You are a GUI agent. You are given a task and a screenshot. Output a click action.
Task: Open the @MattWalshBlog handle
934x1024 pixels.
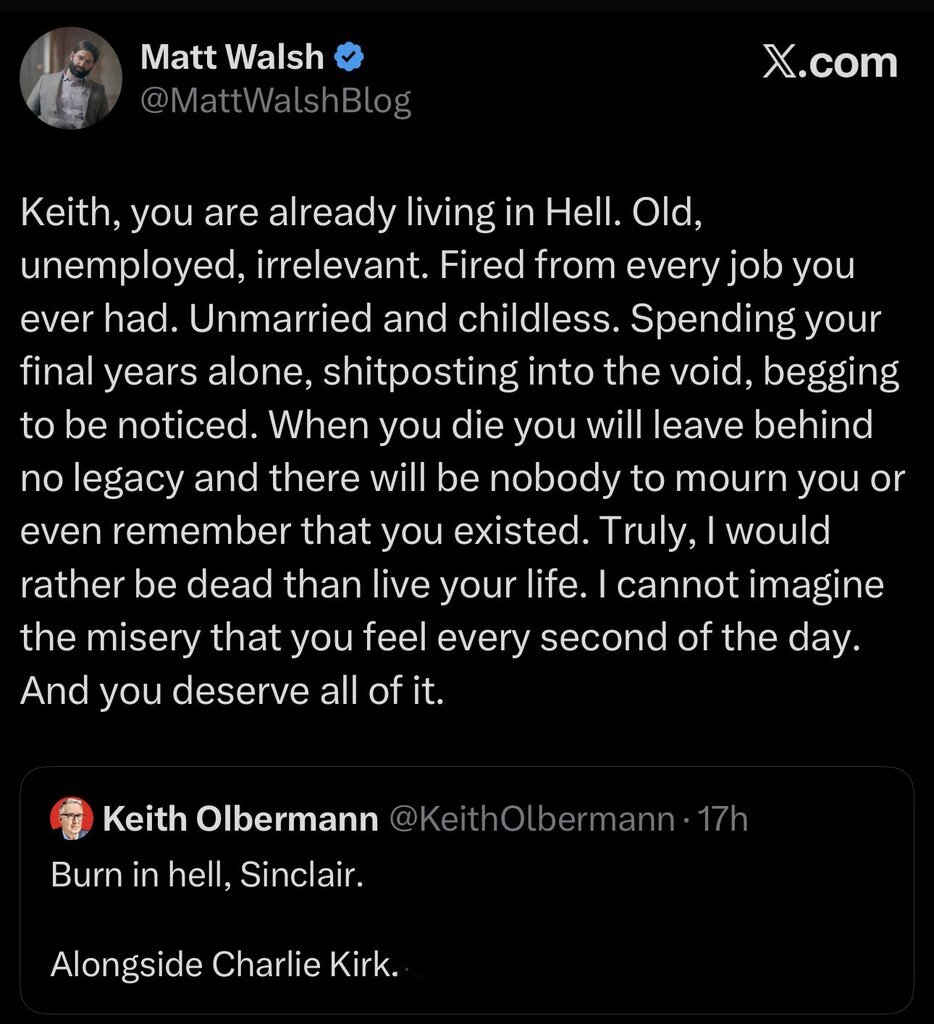tap(276, 102)
